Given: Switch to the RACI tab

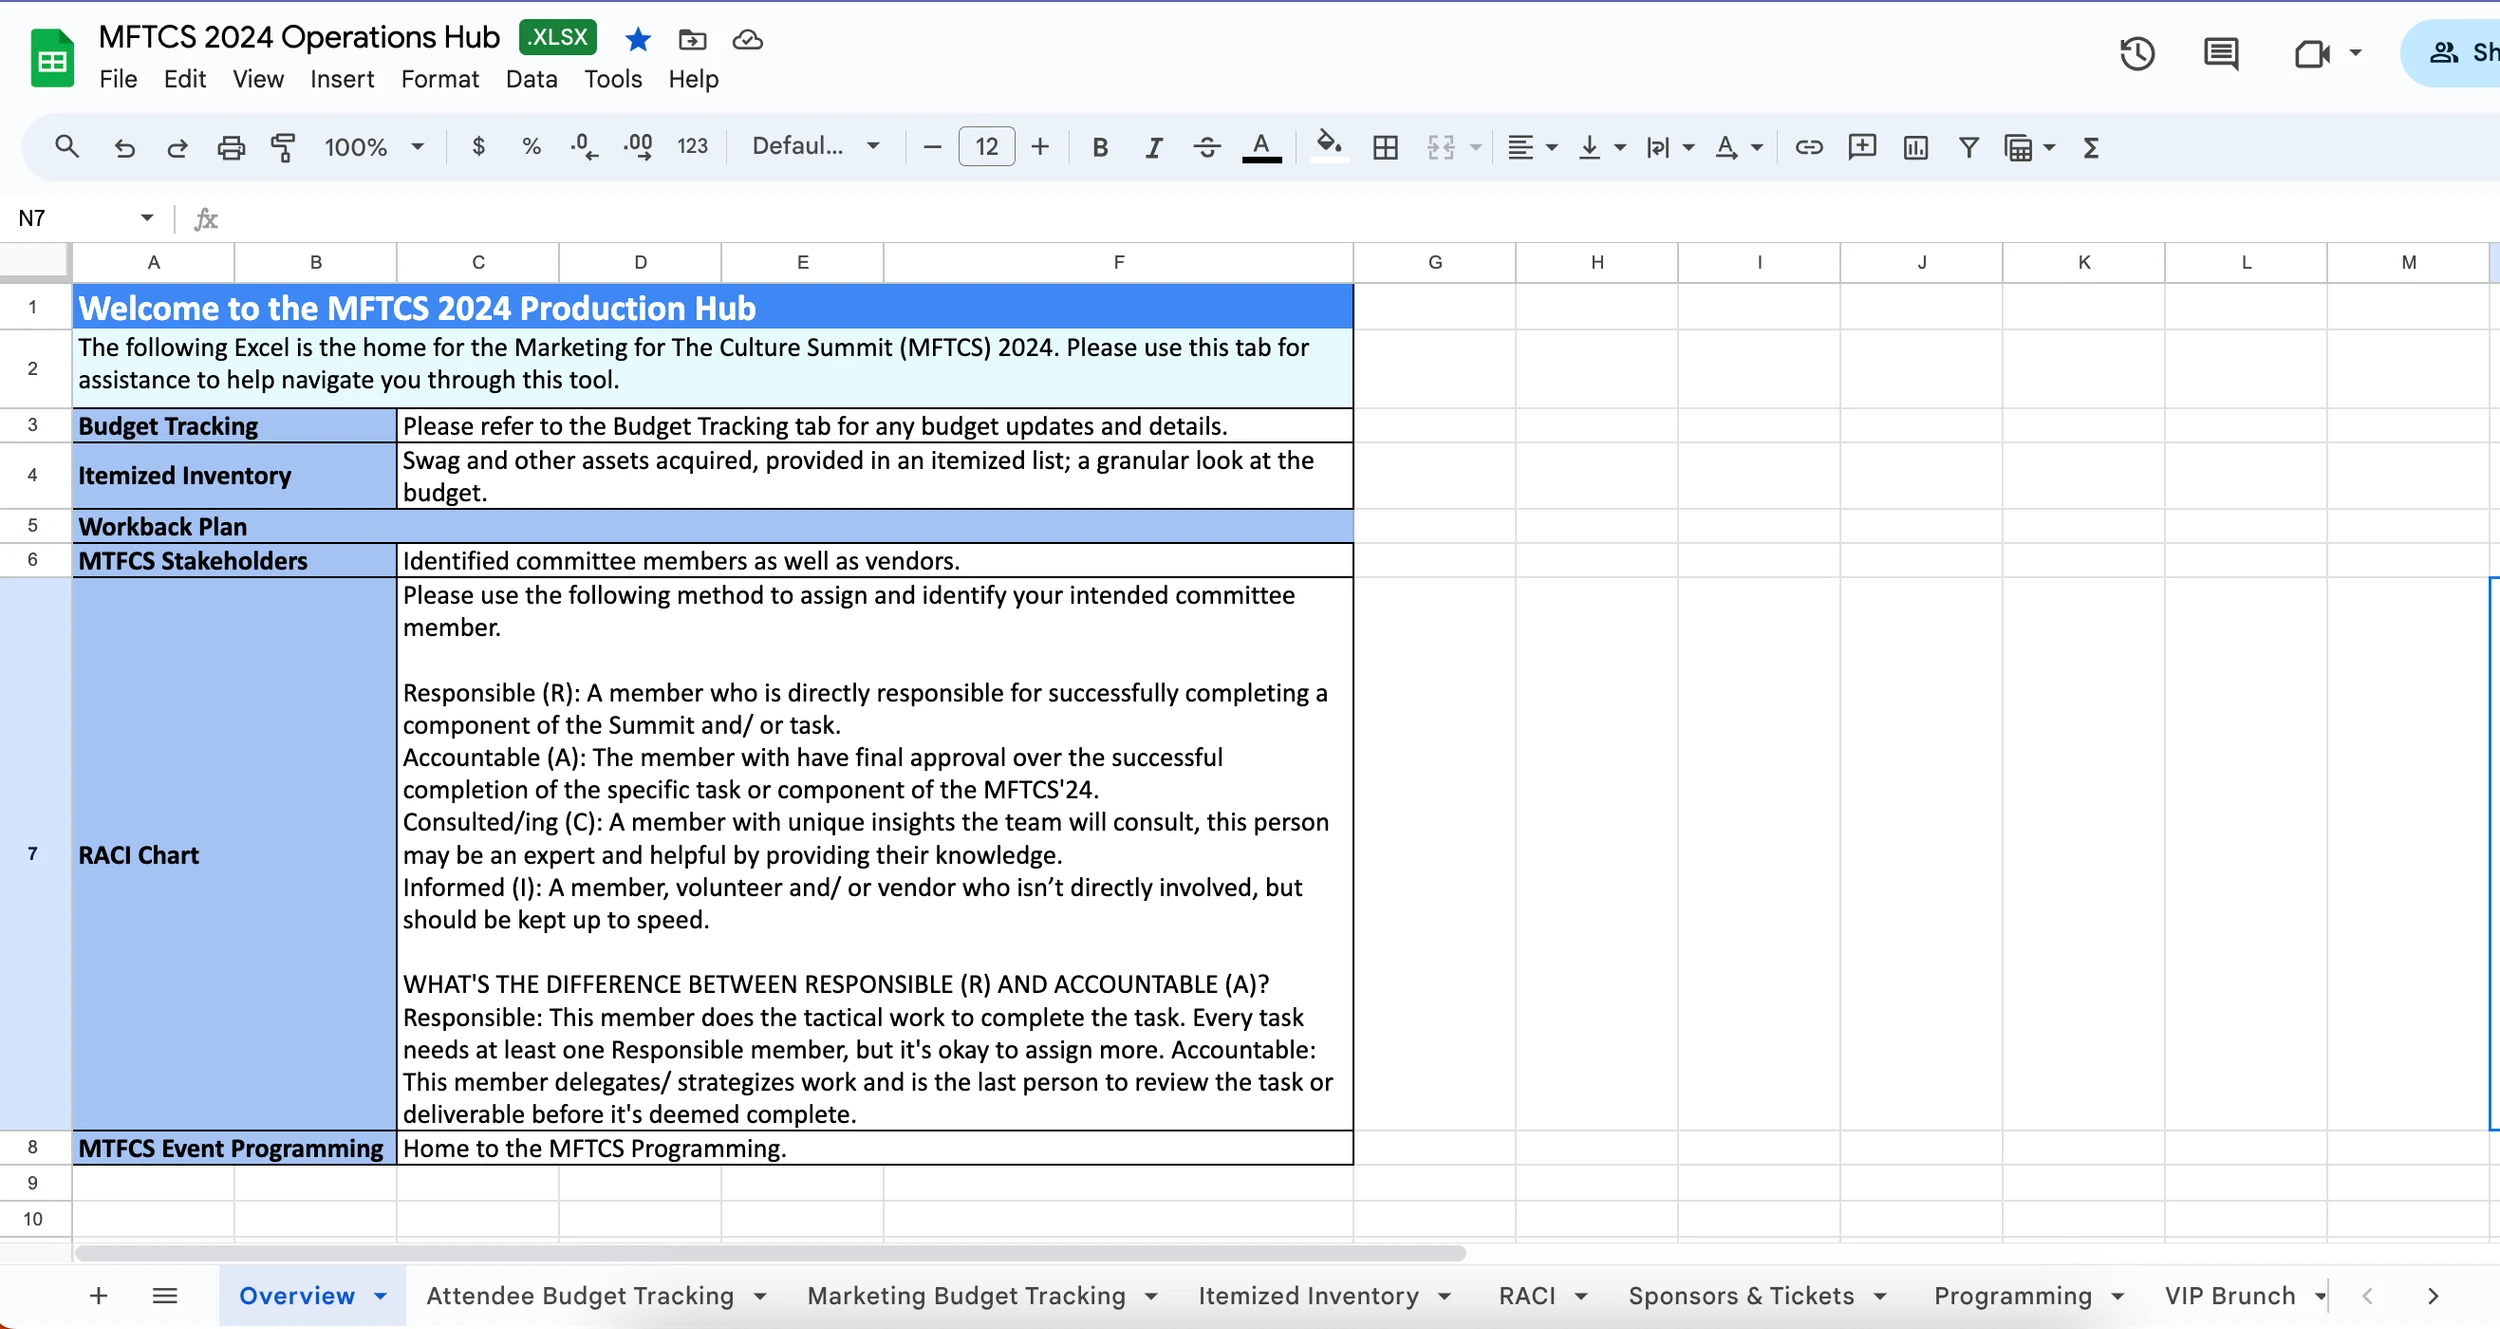Looking at the screenshot, I should pyautogui.click(x=1527, y=1296).
